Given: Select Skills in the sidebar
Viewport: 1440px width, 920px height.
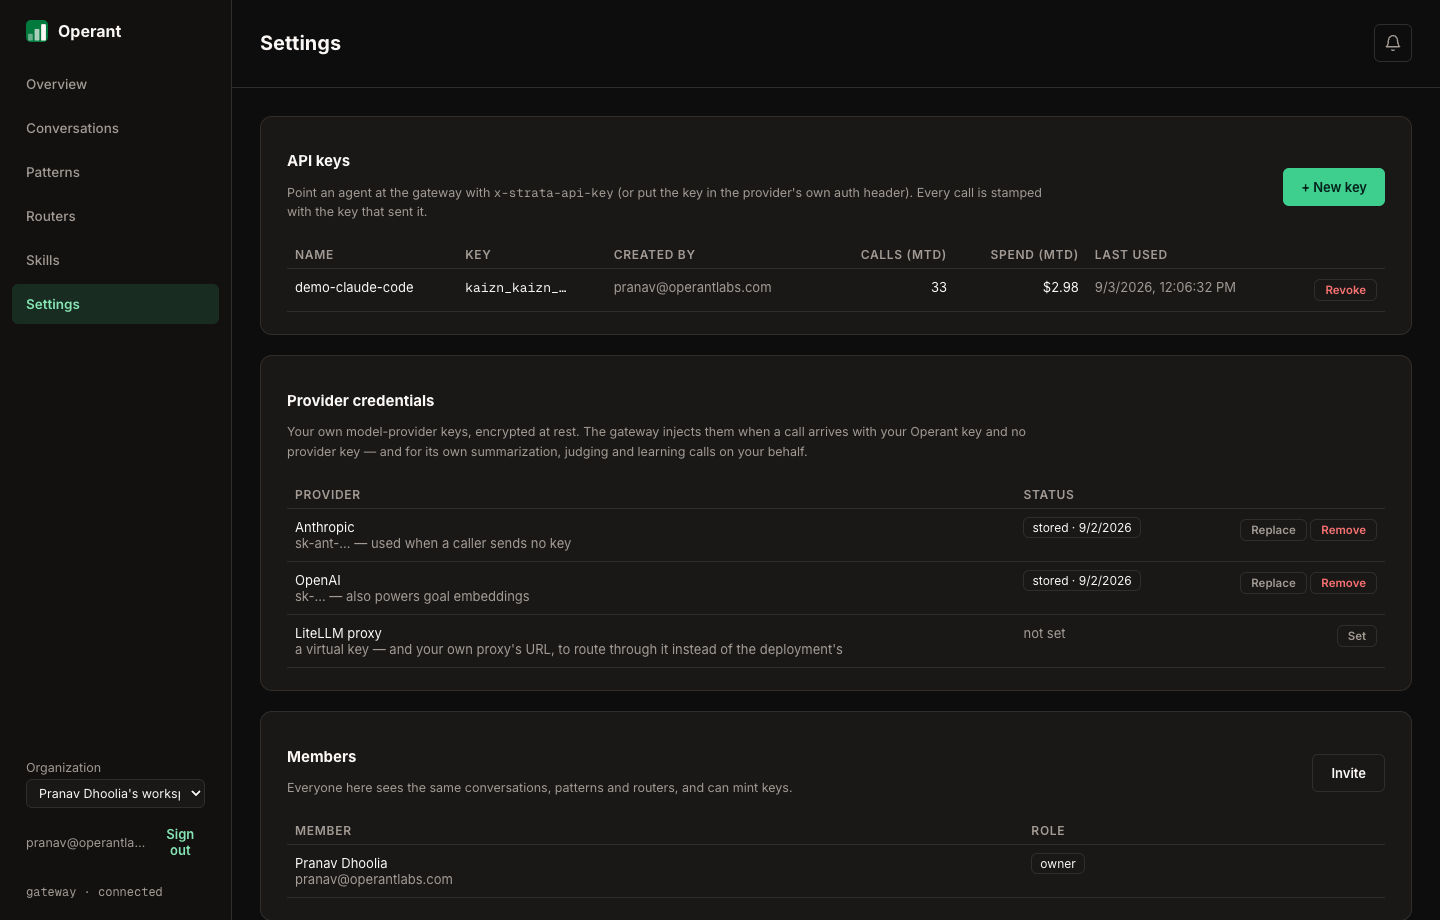Looking at the screenshot, I should 115,260.
